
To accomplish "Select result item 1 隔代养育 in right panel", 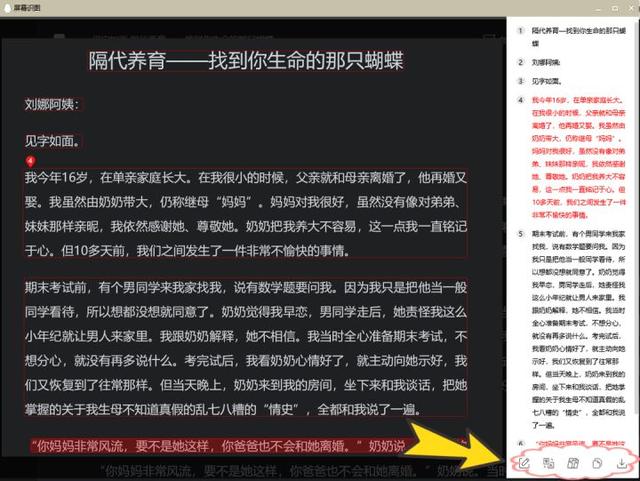I will coord(572,37).
